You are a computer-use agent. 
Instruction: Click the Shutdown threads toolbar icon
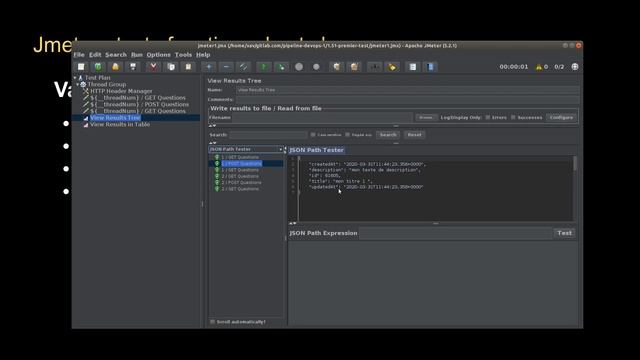(316, 67)
